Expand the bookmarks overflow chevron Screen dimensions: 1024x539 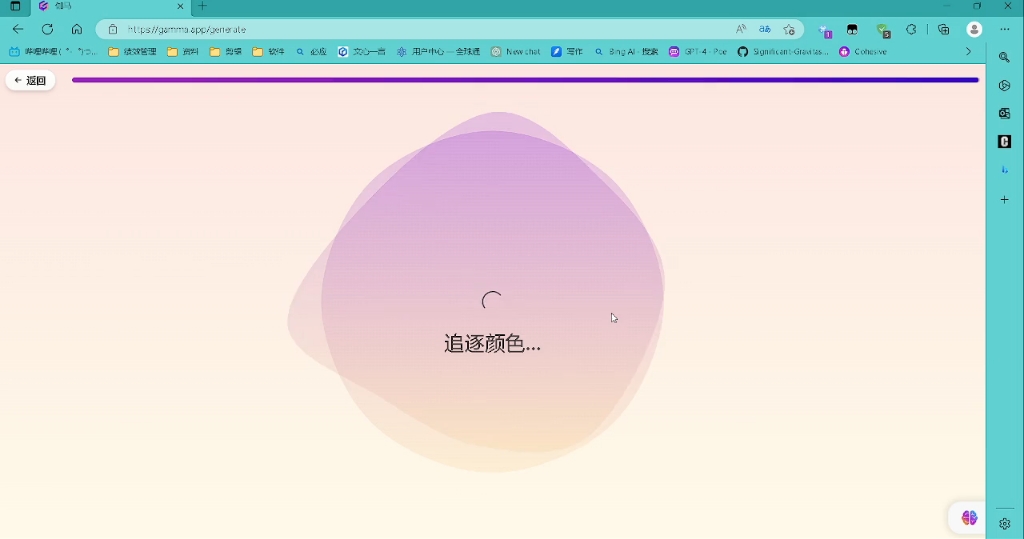point(968,52)
